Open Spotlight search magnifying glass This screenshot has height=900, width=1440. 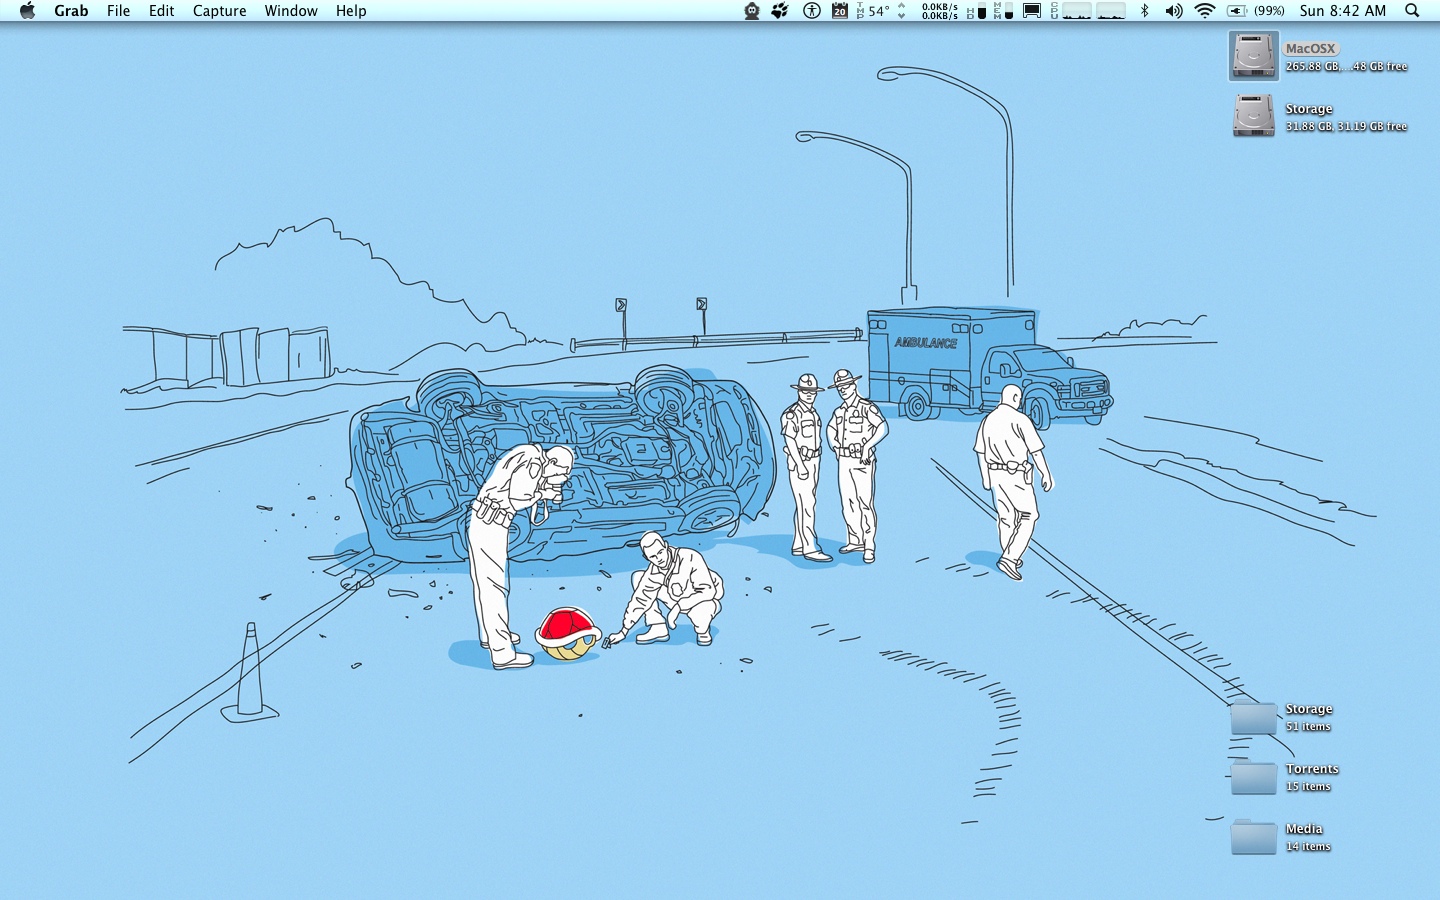1412,11
